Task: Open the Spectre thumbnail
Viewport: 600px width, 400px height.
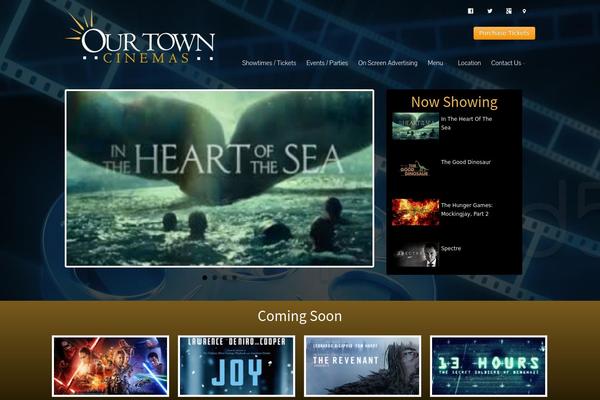Action: (x=415, y=255)
